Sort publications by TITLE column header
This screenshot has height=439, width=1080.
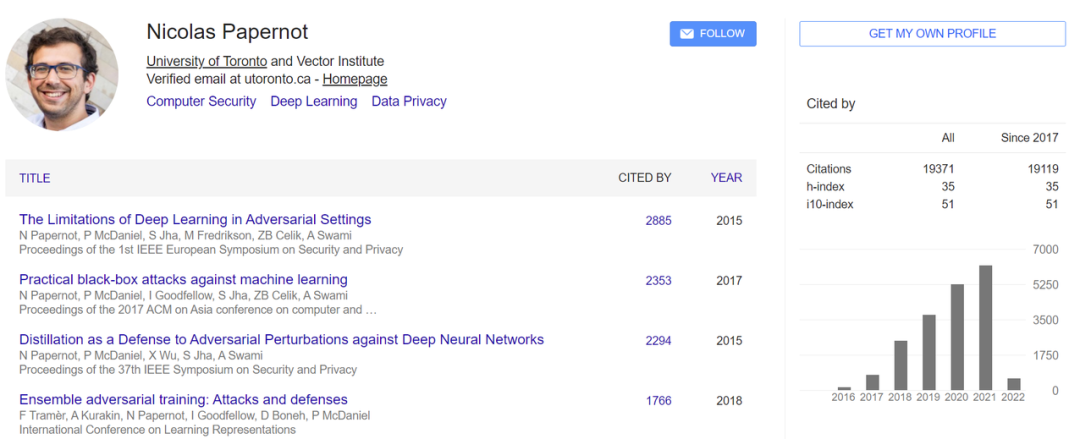[x=34, y=178]
